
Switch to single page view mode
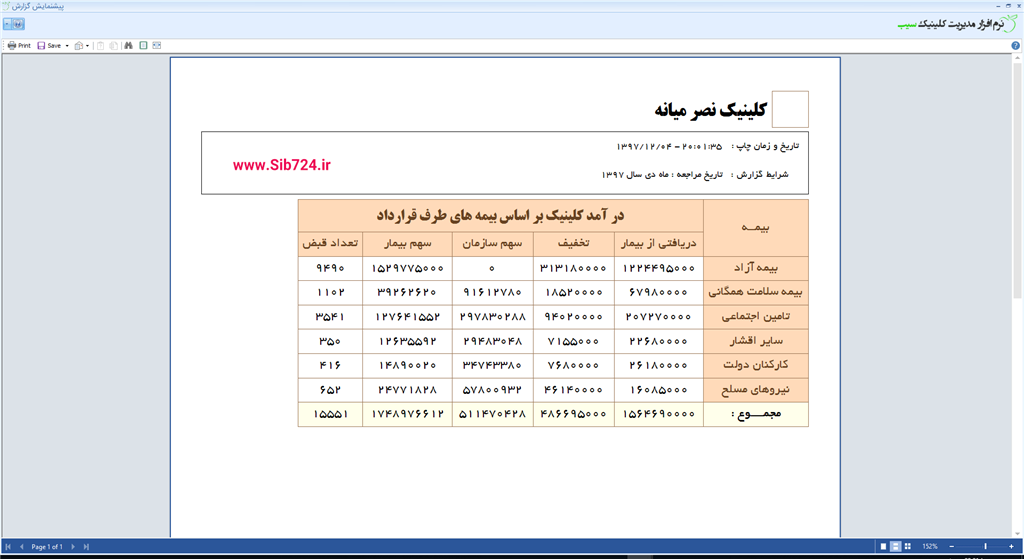click(883, 547)
